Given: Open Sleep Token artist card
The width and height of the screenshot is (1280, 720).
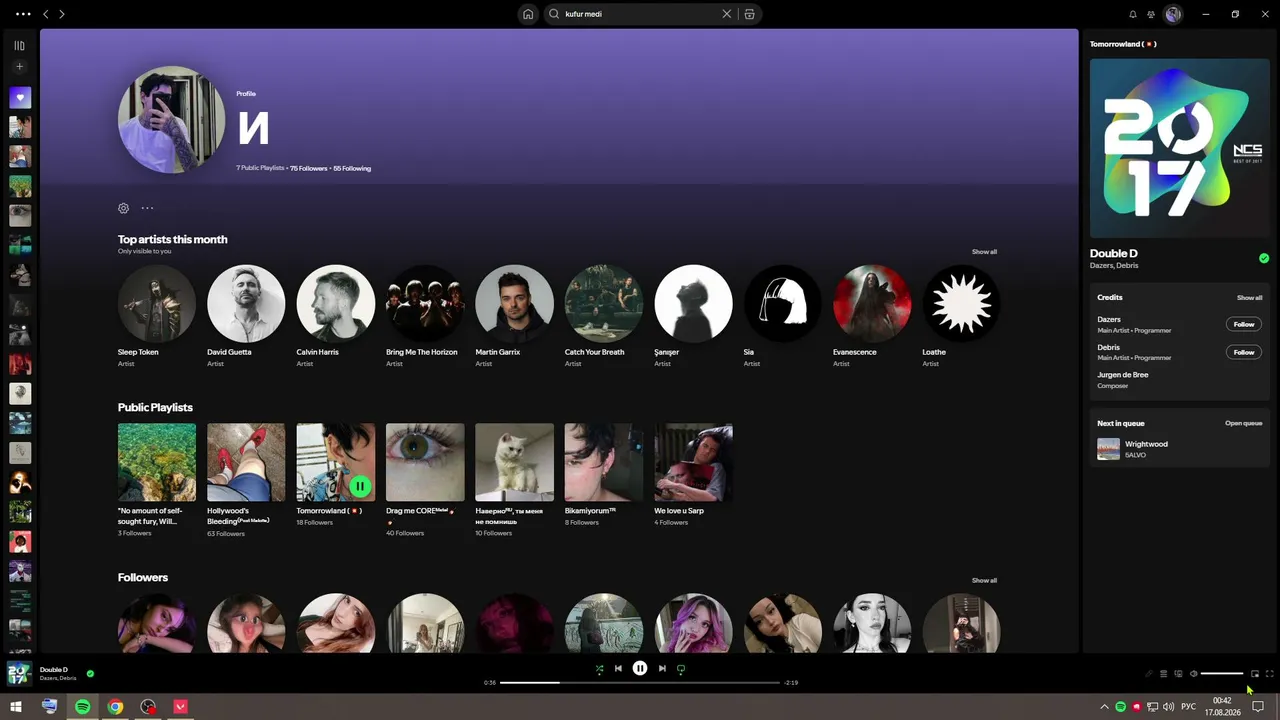Looking at the screenshot, I should [157, 316].
